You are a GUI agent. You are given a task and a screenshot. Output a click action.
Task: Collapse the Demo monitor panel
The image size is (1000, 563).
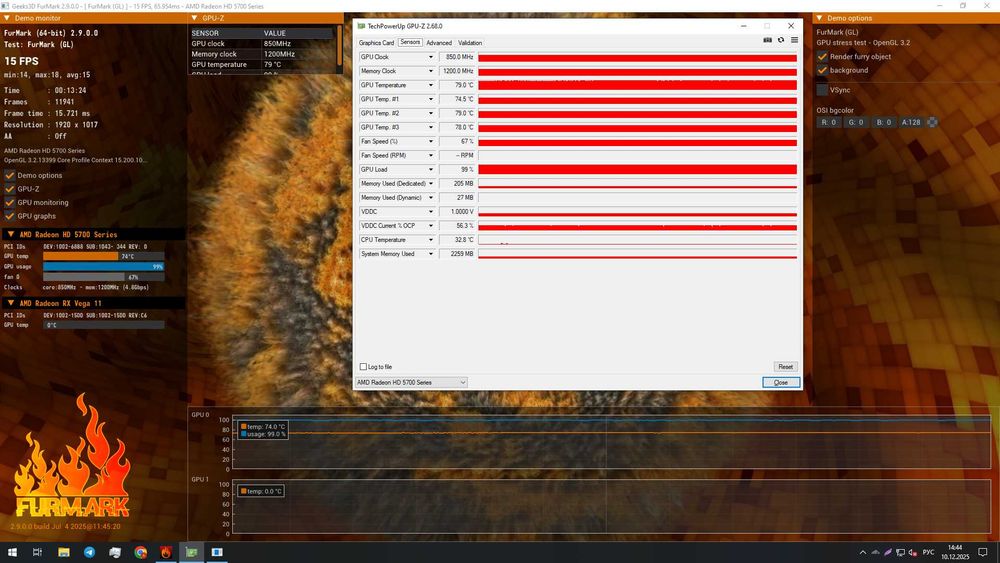tap(7, 18)
